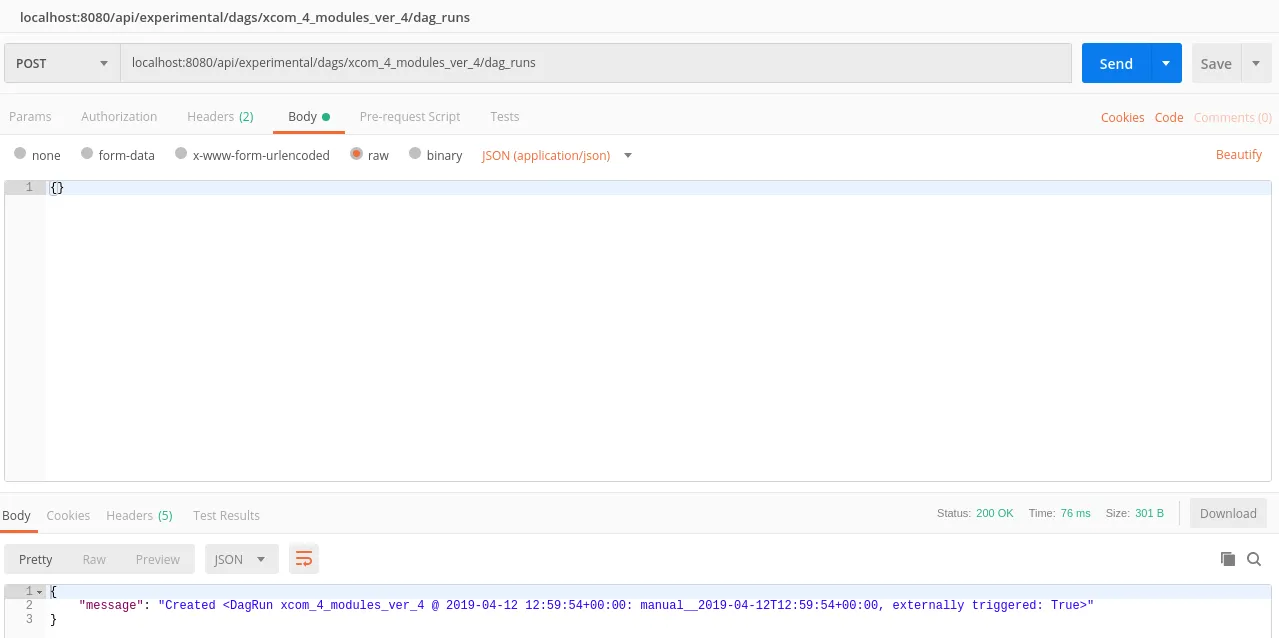Click the Status 200 OK value
The height and width of the screenshot is (638, 1279).
[994, 513]
